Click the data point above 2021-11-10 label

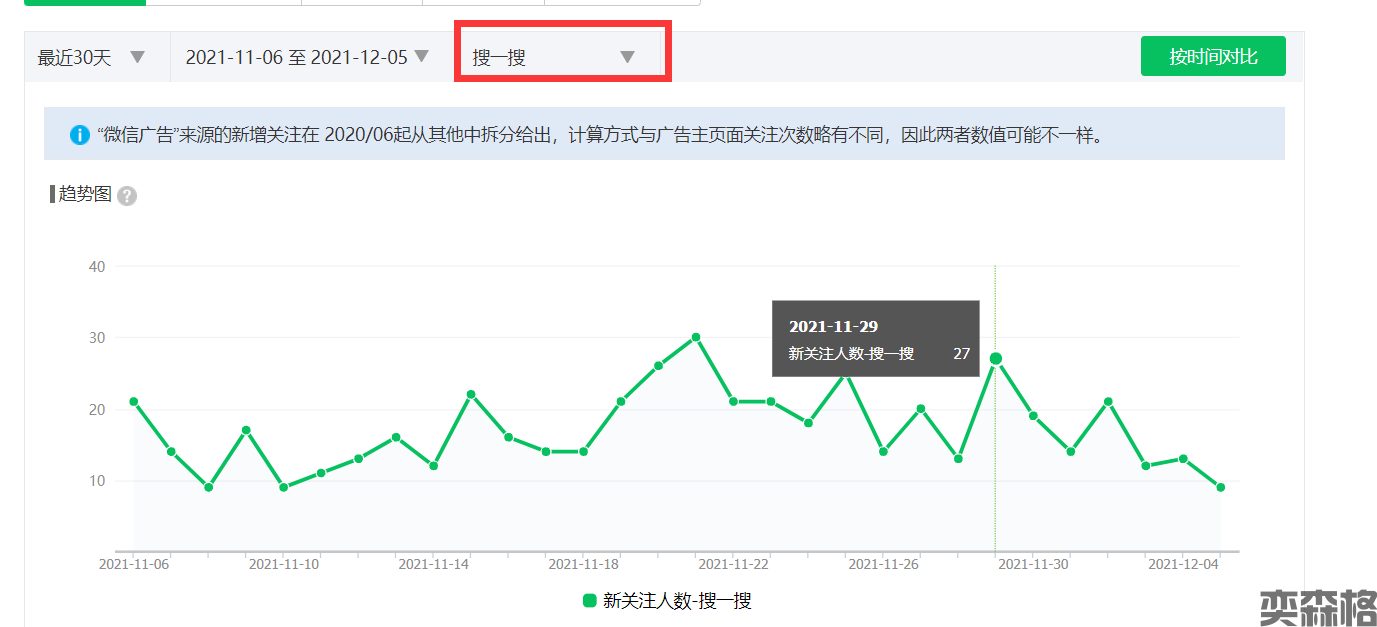[284, 488]
